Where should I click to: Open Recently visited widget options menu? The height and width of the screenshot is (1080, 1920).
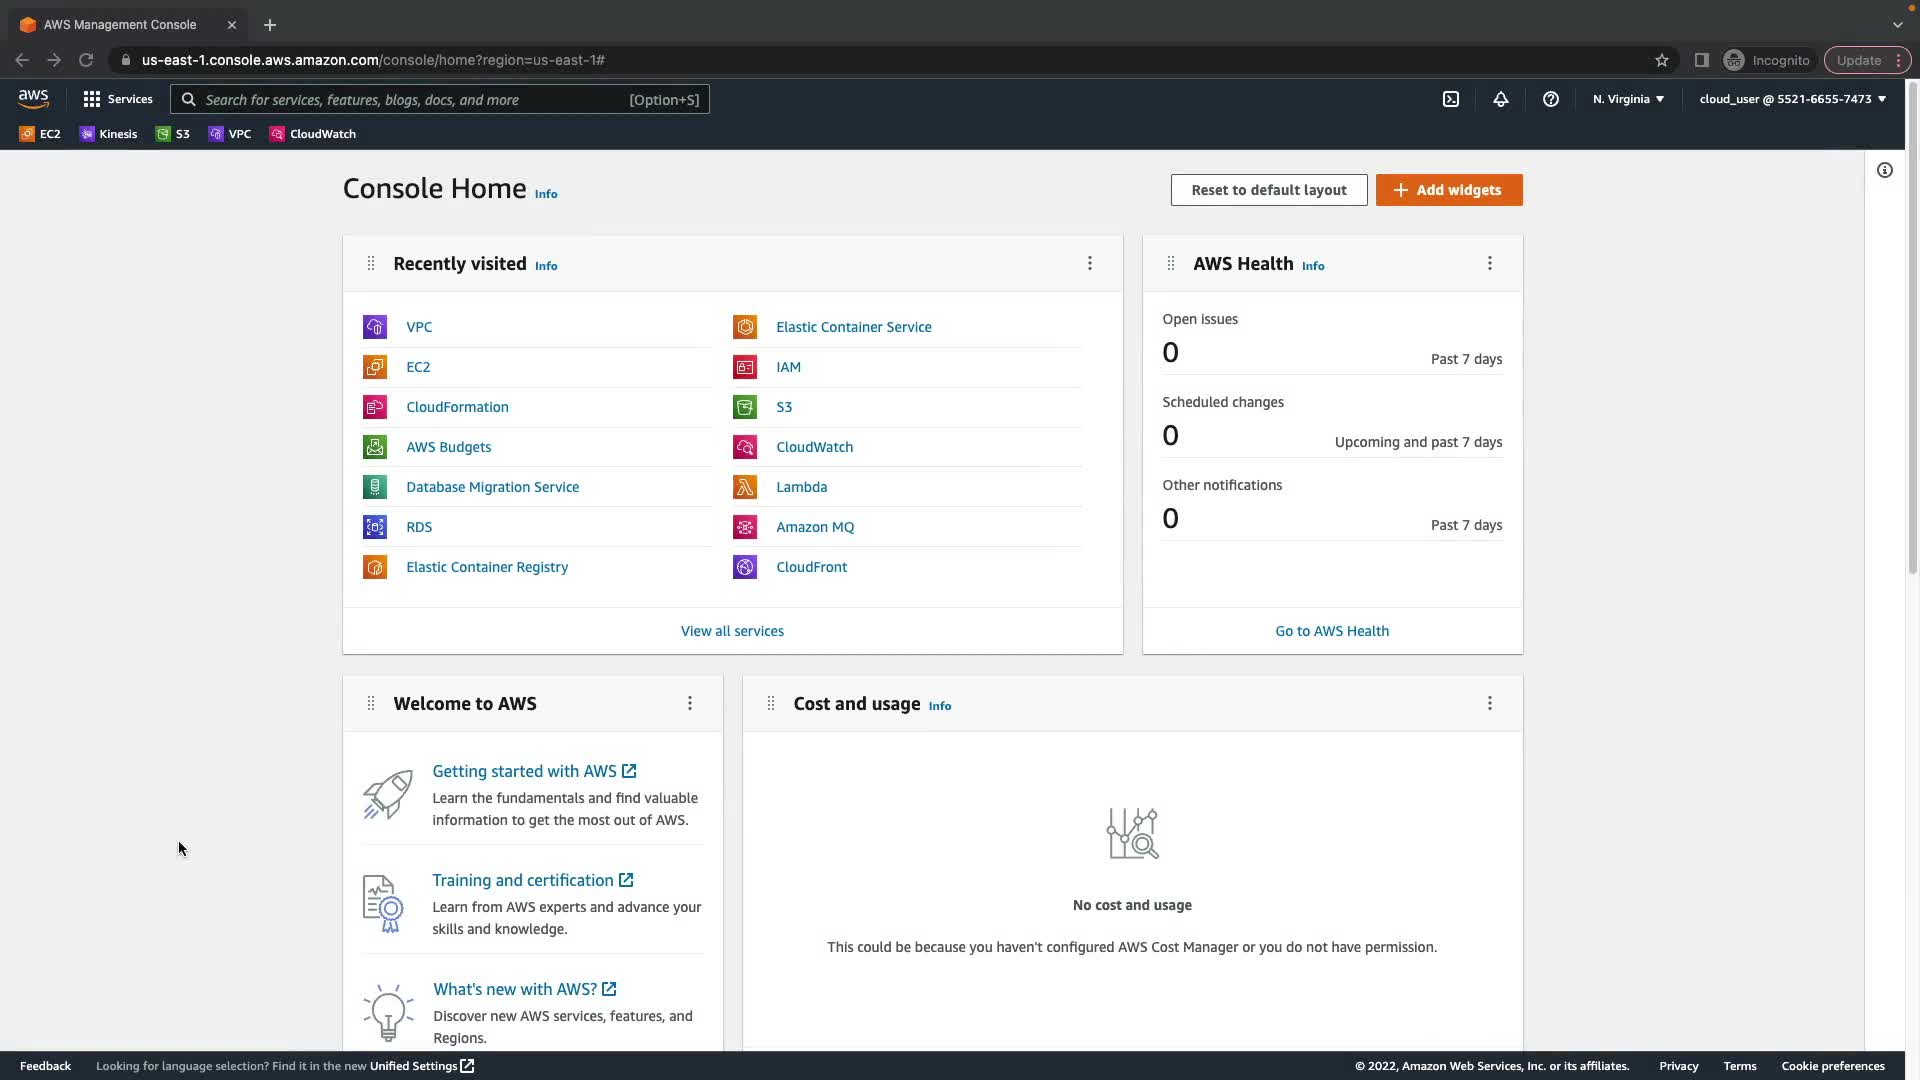[1090, 263]
